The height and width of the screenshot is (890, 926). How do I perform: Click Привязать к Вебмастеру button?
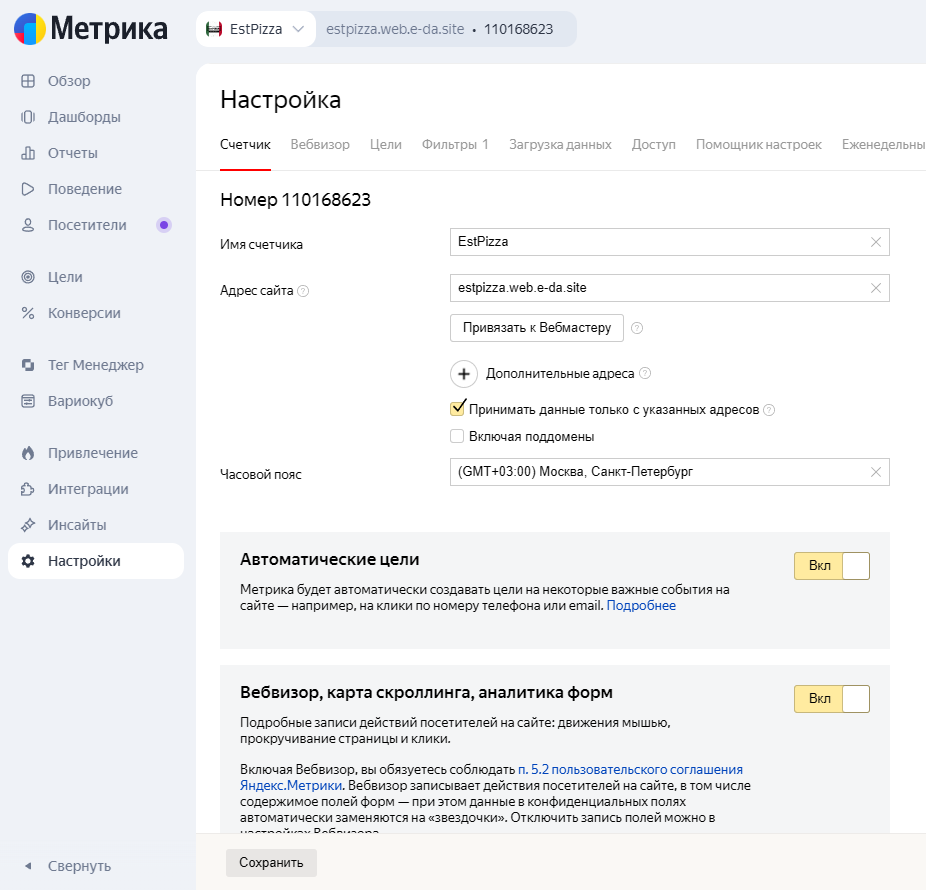(537, 328)
